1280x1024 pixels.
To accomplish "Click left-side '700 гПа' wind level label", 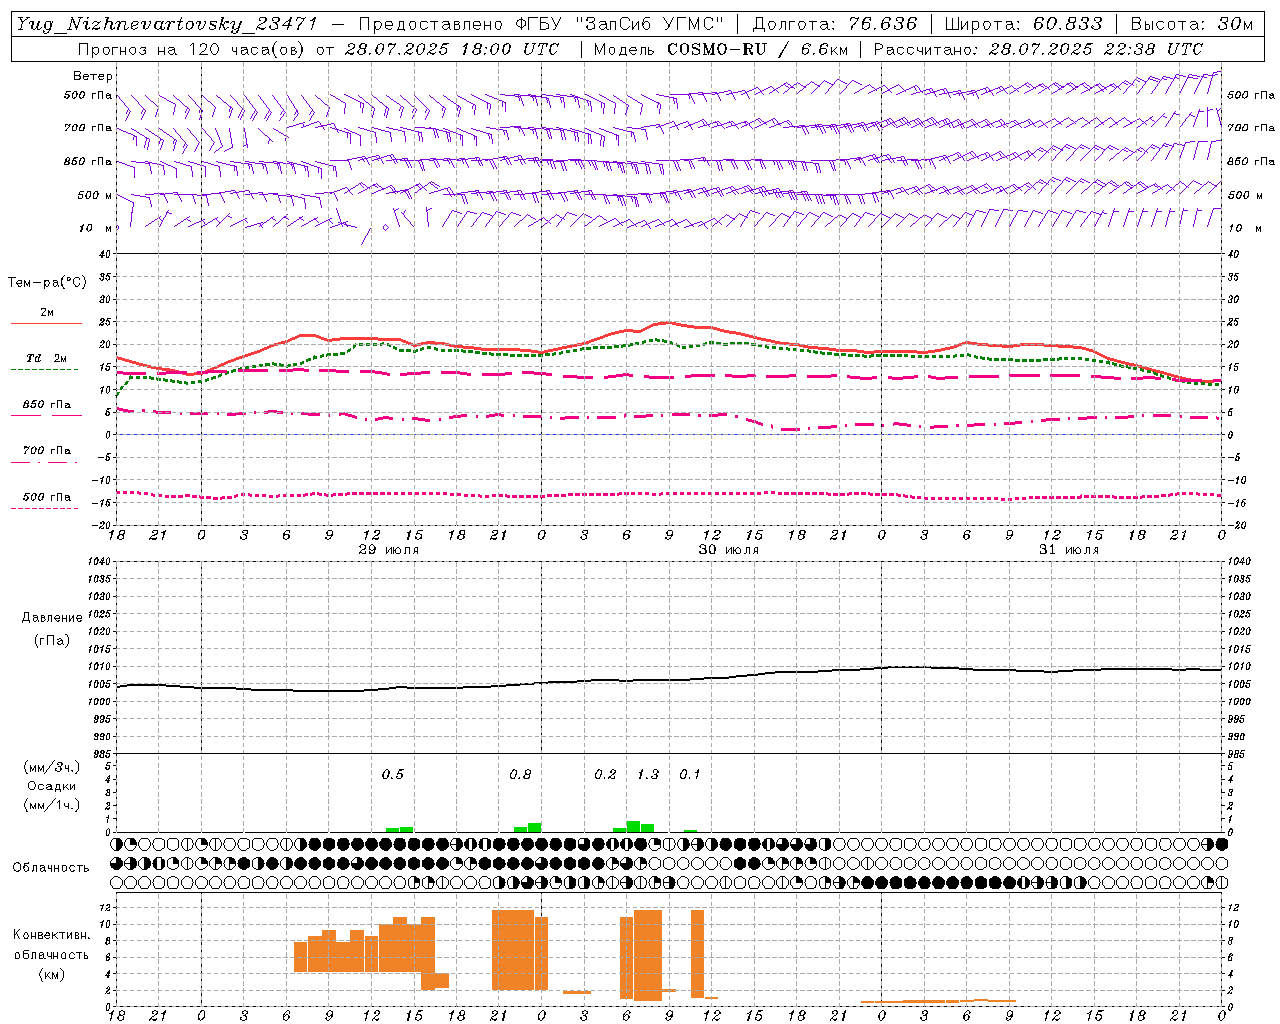I will click(x=88, y=128).
